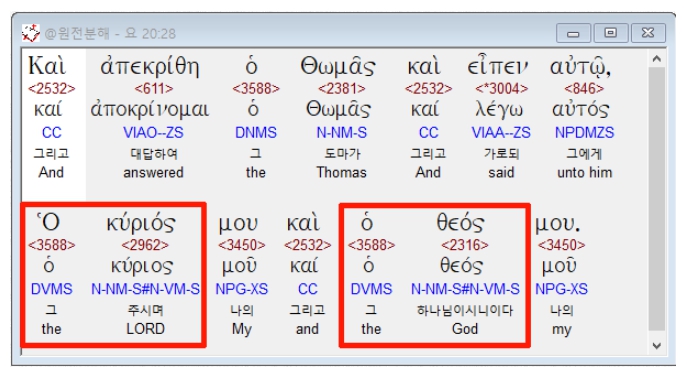The image size is (687, 378).
Task: Click Strong's number <2316> under θεός
Action: point(464,245)
